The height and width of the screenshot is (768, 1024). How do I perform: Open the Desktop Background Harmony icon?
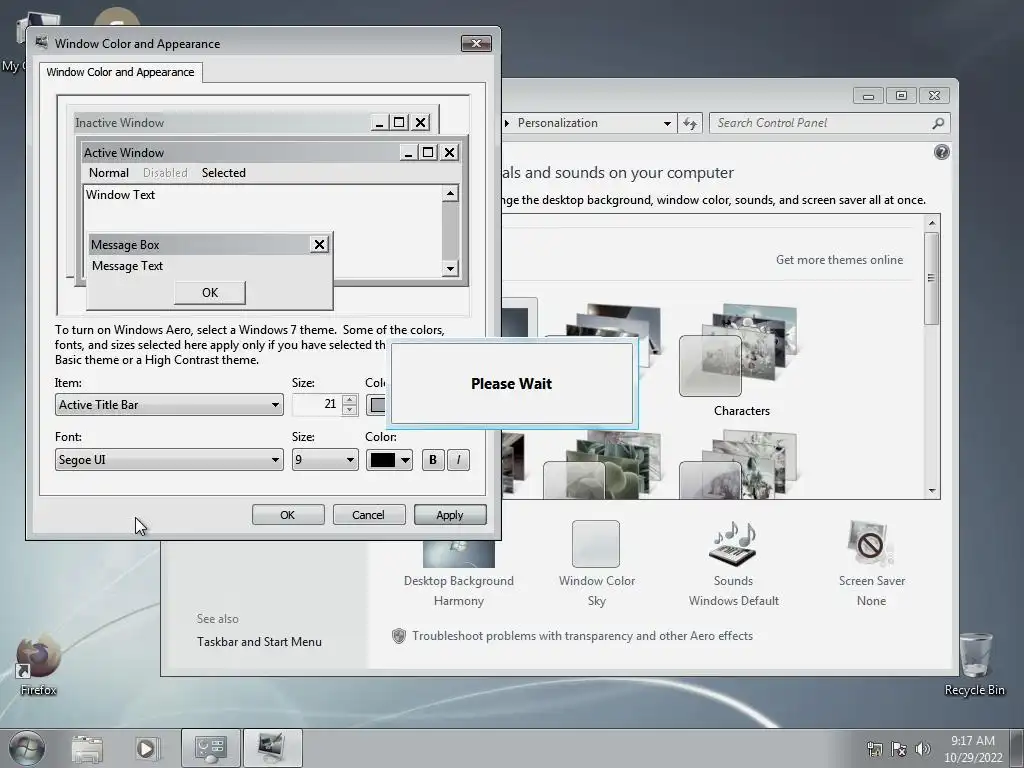tap(458, 554)
